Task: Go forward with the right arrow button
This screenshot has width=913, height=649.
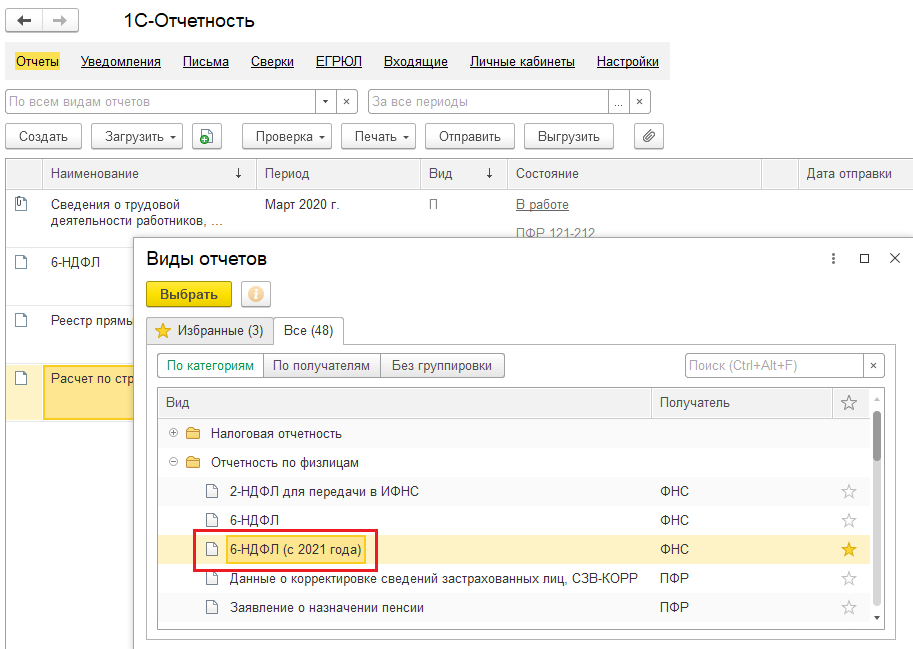Action: [x=60, y=21]
